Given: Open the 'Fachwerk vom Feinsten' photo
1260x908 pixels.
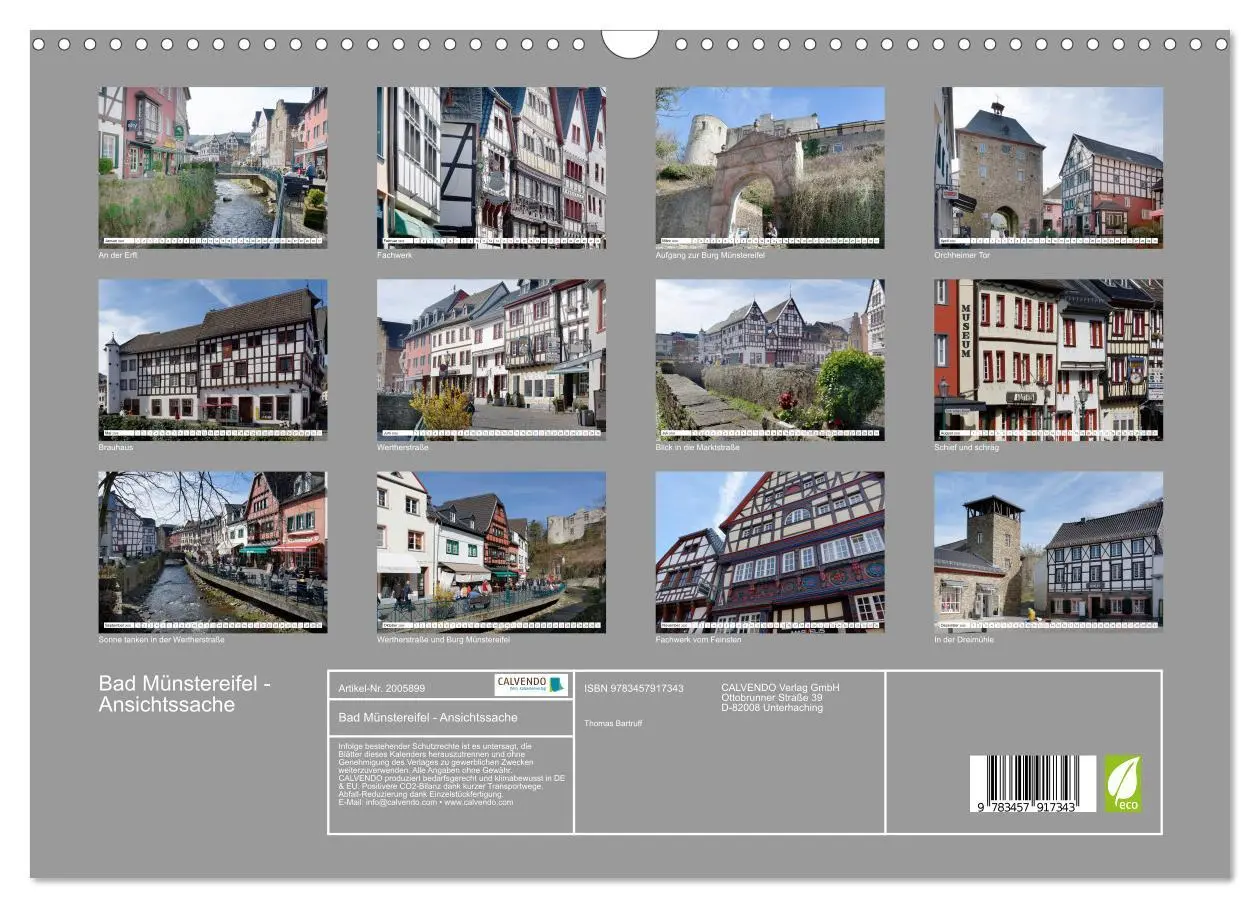Looking at the screenshot, I should pos(770,552).
